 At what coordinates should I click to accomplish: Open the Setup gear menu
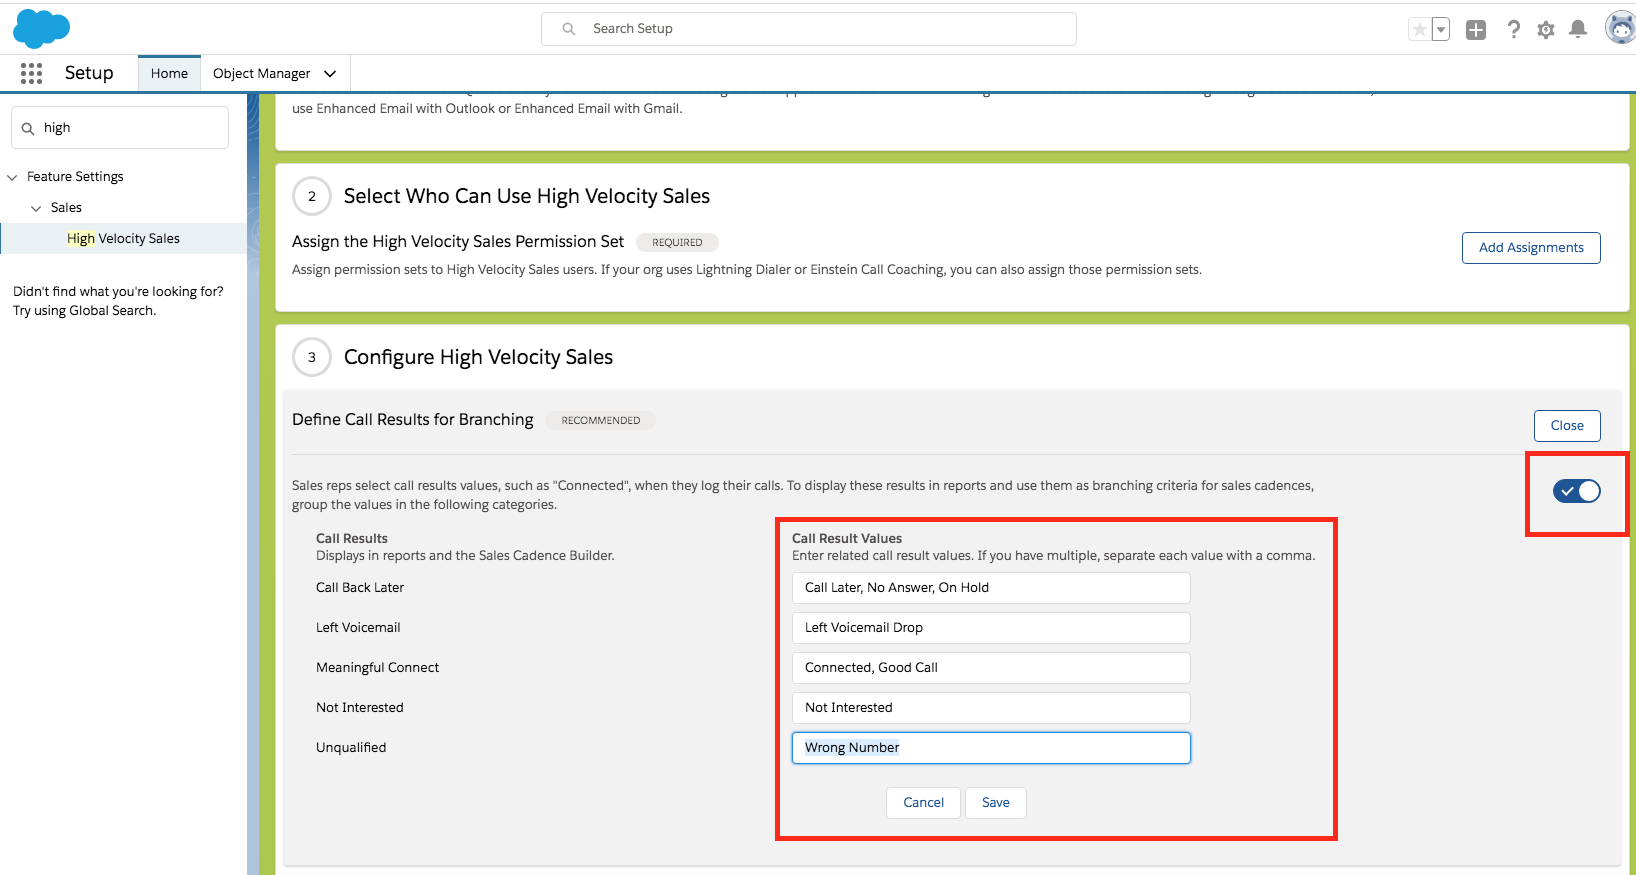(1546, 30)
